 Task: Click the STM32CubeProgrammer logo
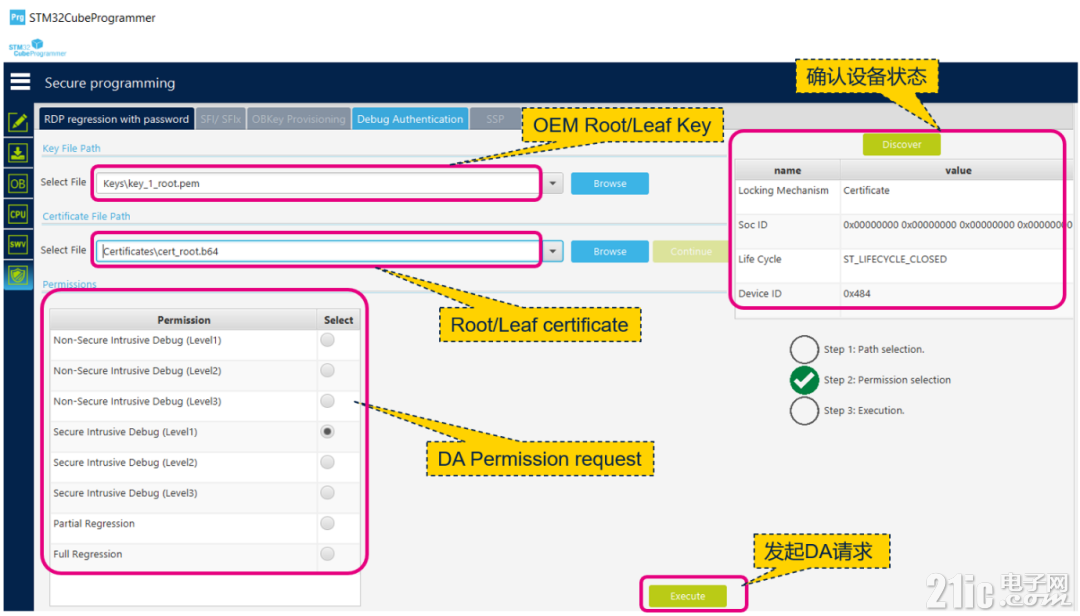[37, 48]
